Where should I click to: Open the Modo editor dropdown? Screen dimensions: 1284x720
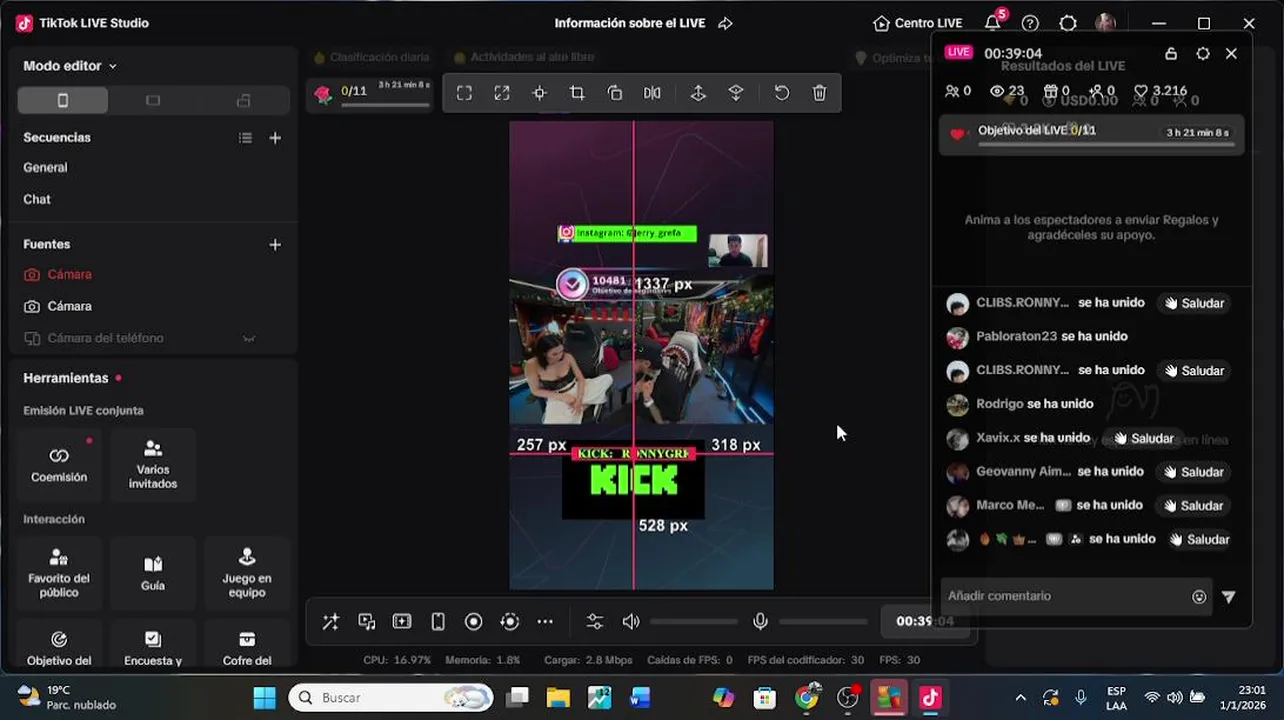point(70,66)
